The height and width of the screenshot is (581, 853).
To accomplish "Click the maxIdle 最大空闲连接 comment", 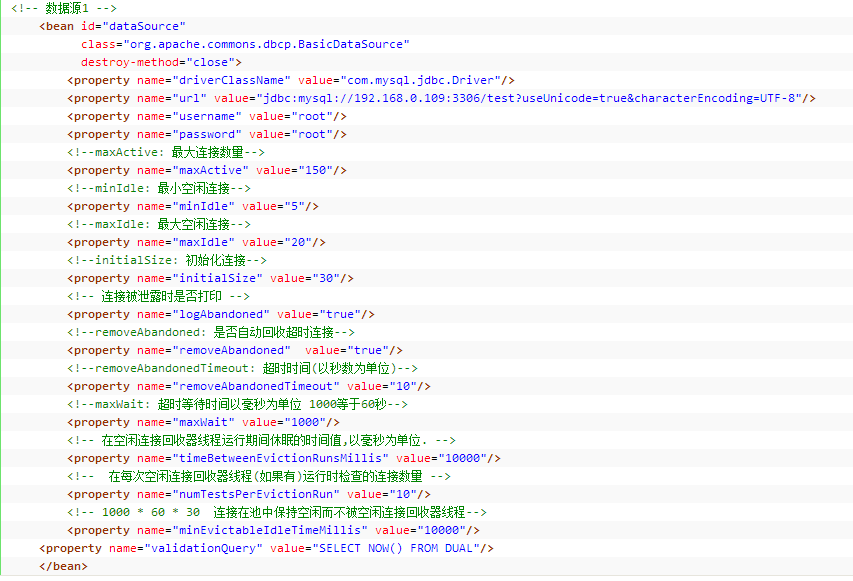I will point(159,224).
